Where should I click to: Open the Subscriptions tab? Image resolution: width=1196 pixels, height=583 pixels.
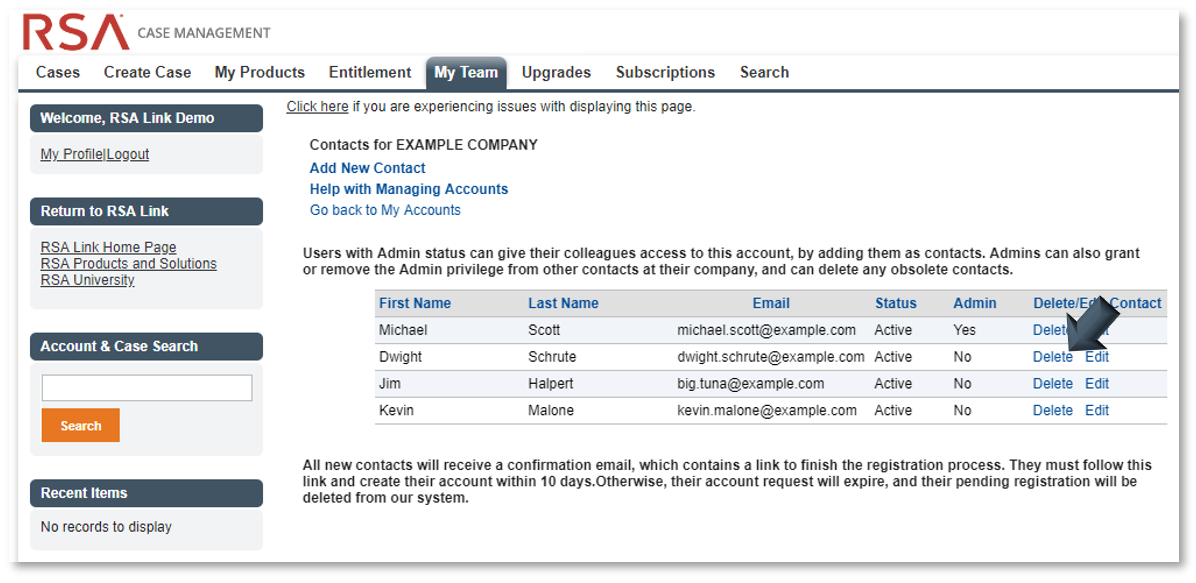[x=665, y=72]
